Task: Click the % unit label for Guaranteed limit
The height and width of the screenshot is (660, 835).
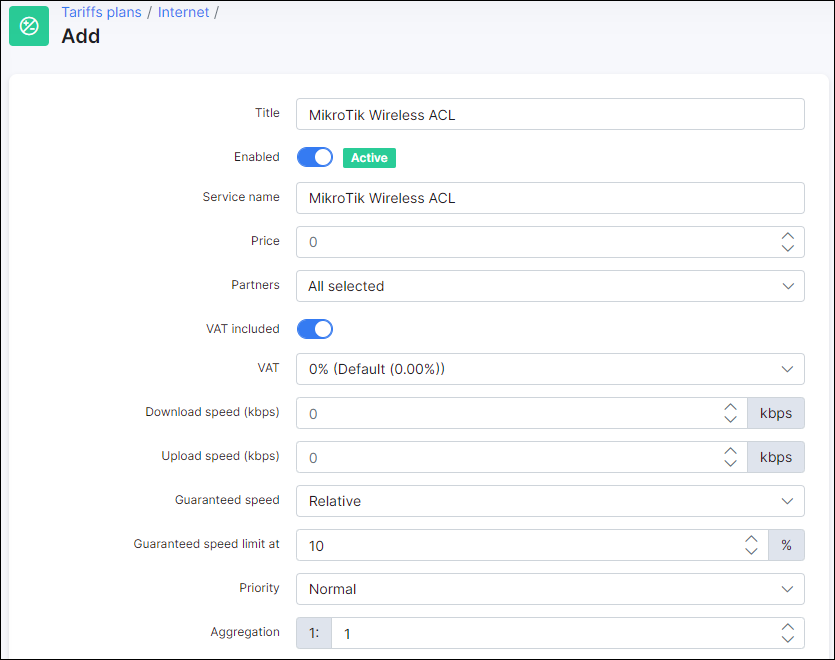Action: tap(787, 545)
